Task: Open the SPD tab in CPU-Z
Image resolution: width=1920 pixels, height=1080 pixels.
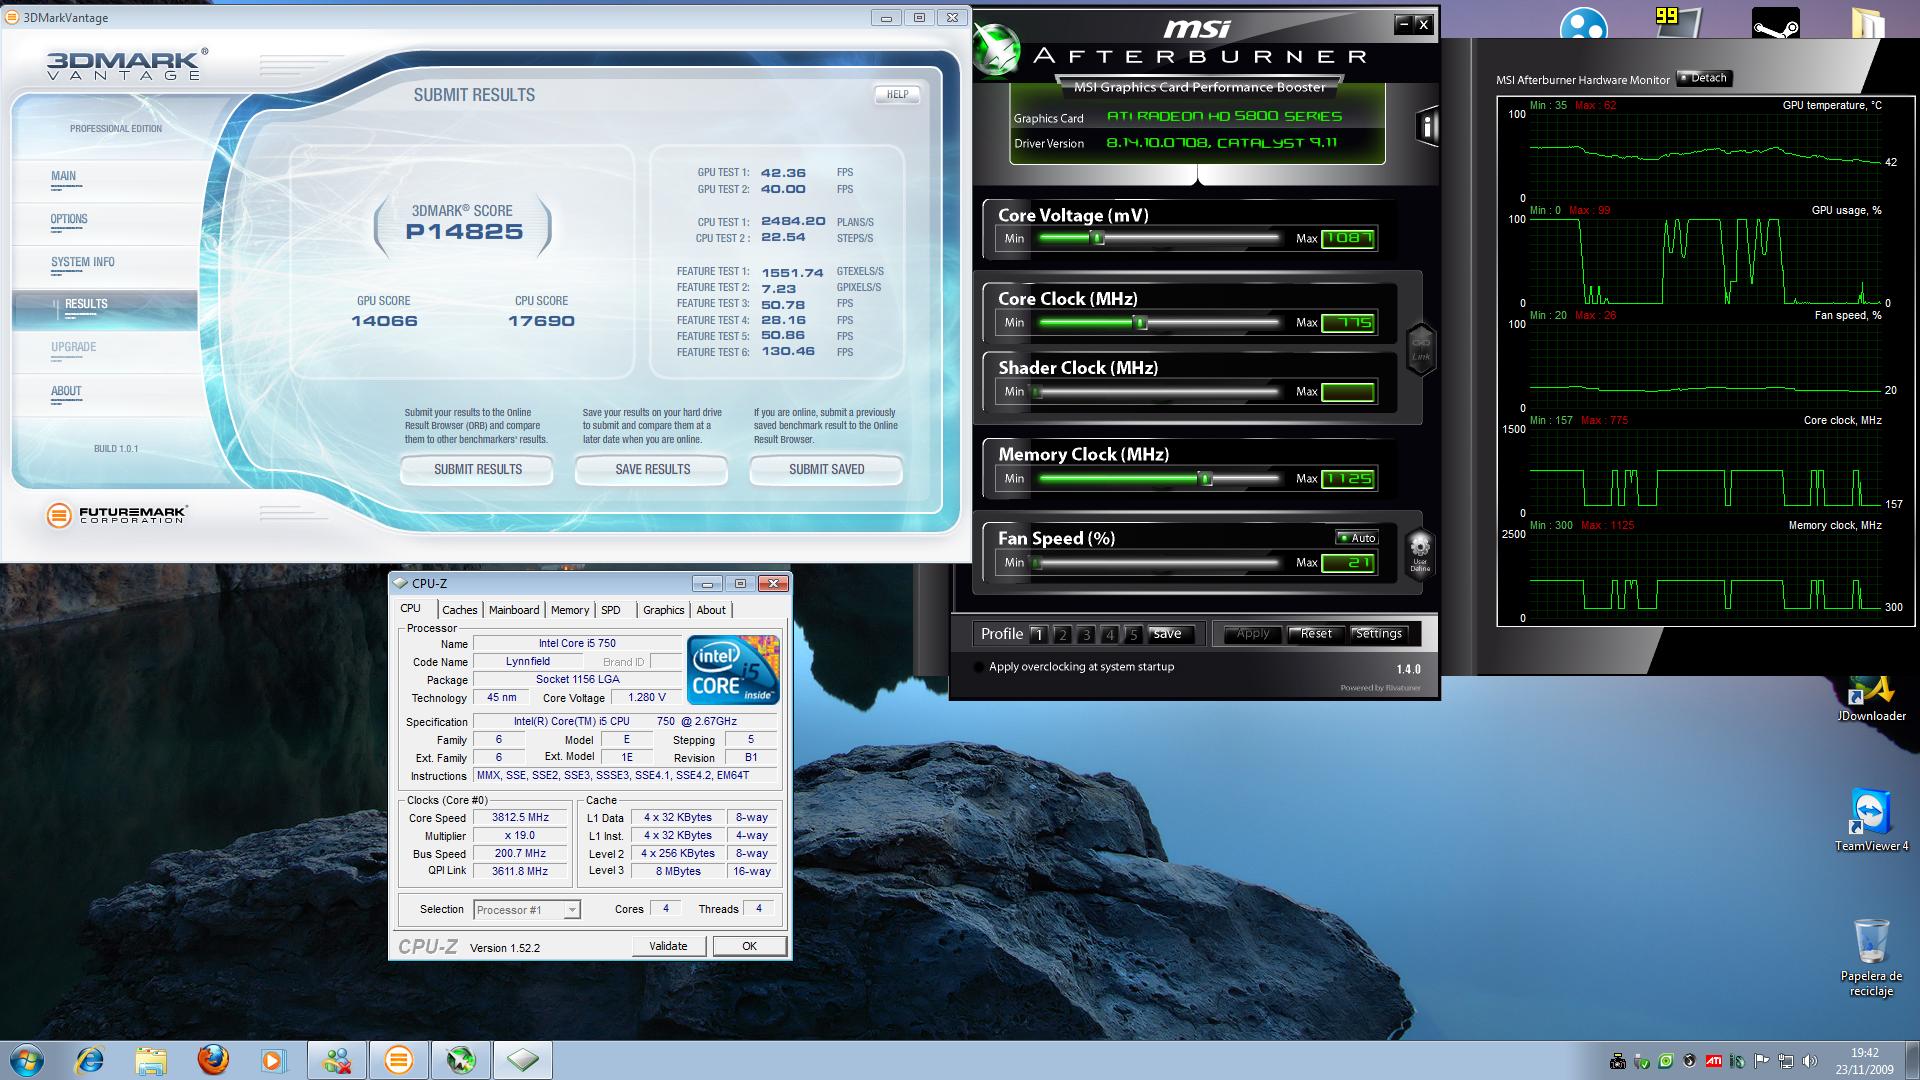Action: pos(611,610)
